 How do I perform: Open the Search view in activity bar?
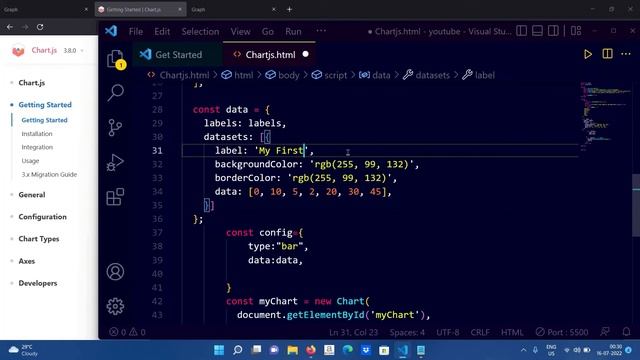[x=115, y=93]
